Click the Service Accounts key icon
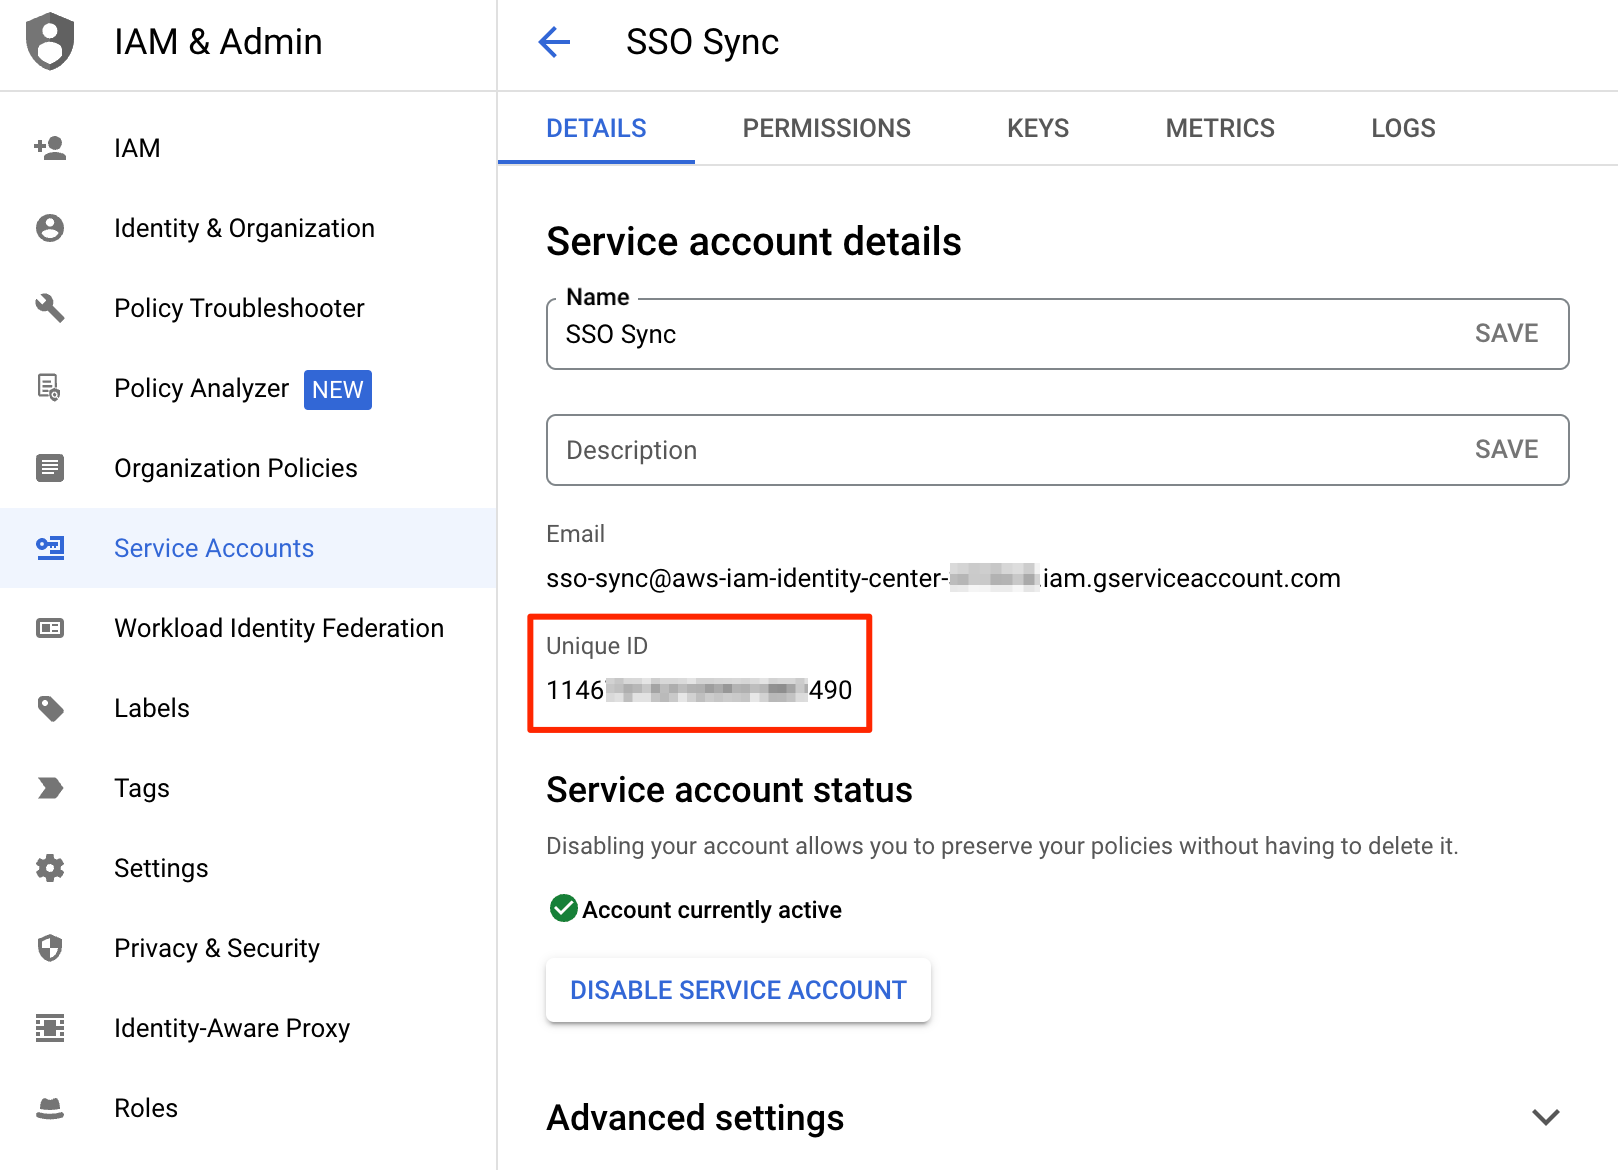Viewport: 1618px width, 1170px height. pos(50,548)
